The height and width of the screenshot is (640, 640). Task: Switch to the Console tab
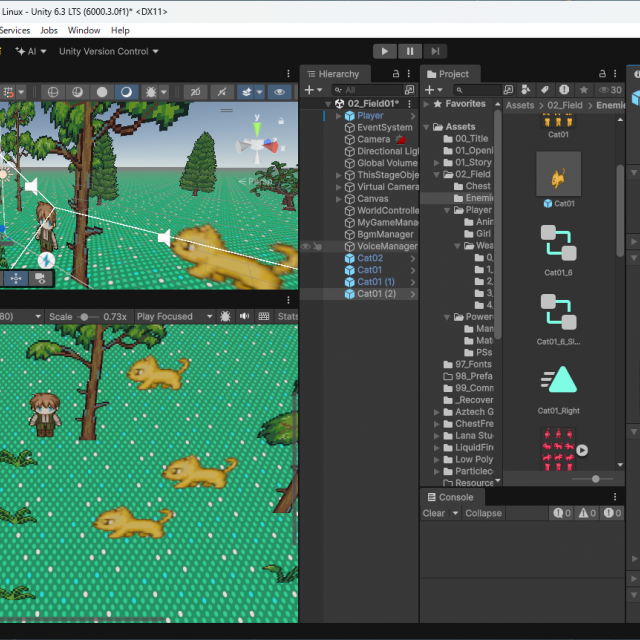(x=450, y=497)
